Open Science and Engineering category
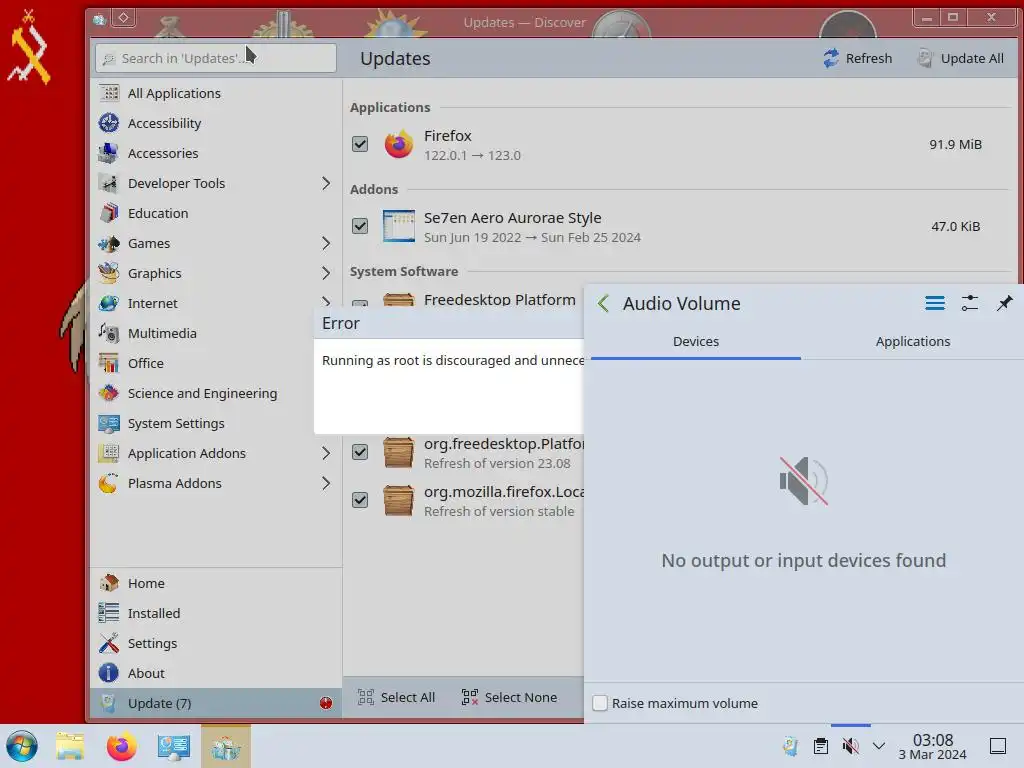 click(216, 394)
